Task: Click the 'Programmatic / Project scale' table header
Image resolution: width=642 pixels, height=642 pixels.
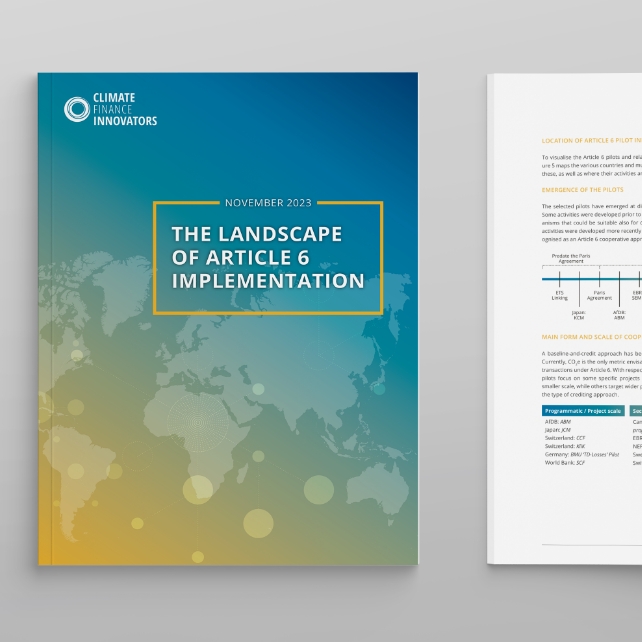Action: pyautogui.click(x=583, y=411)
